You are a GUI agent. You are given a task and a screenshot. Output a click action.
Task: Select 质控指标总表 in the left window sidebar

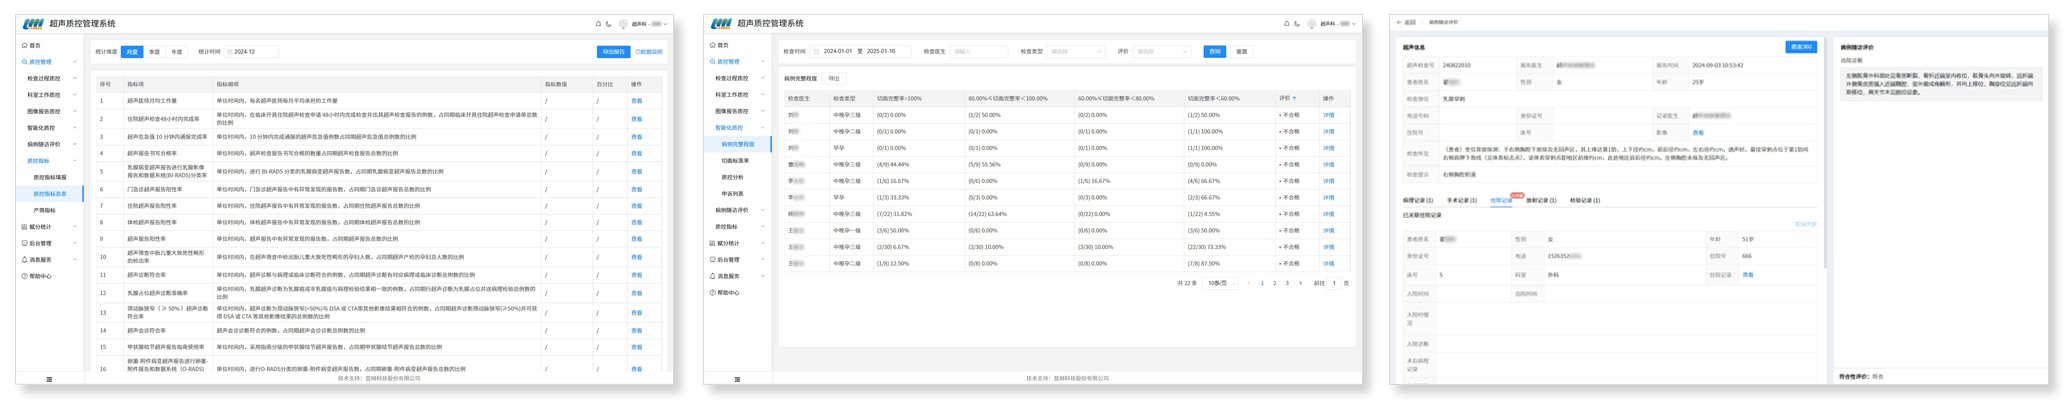click(50, 194)
